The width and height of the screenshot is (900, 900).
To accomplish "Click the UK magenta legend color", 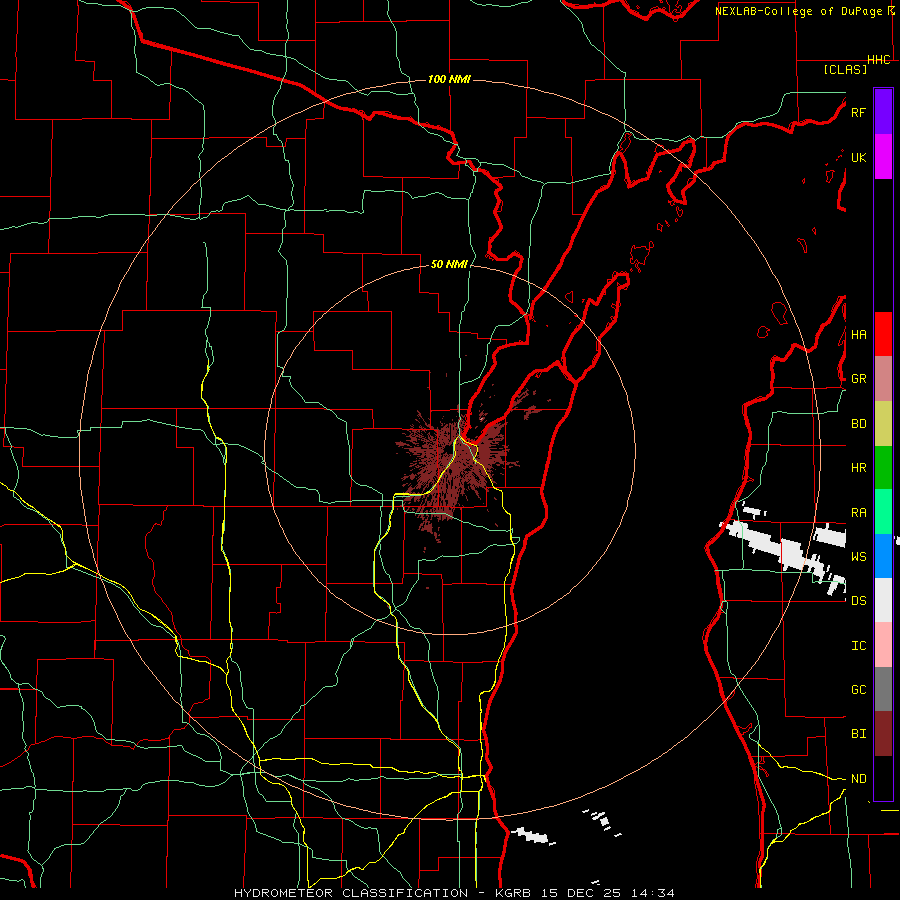I will tap(883, 157).
